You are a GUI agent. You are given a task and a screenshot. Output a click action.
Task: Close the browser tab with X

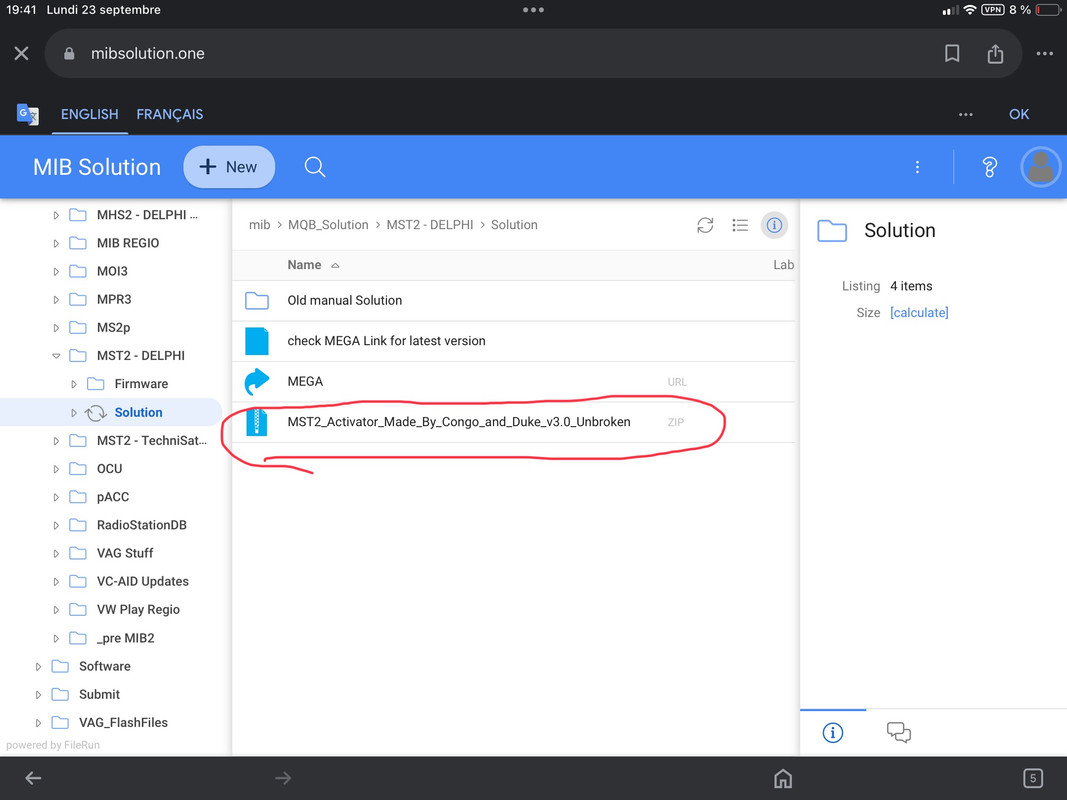point(21,53)
